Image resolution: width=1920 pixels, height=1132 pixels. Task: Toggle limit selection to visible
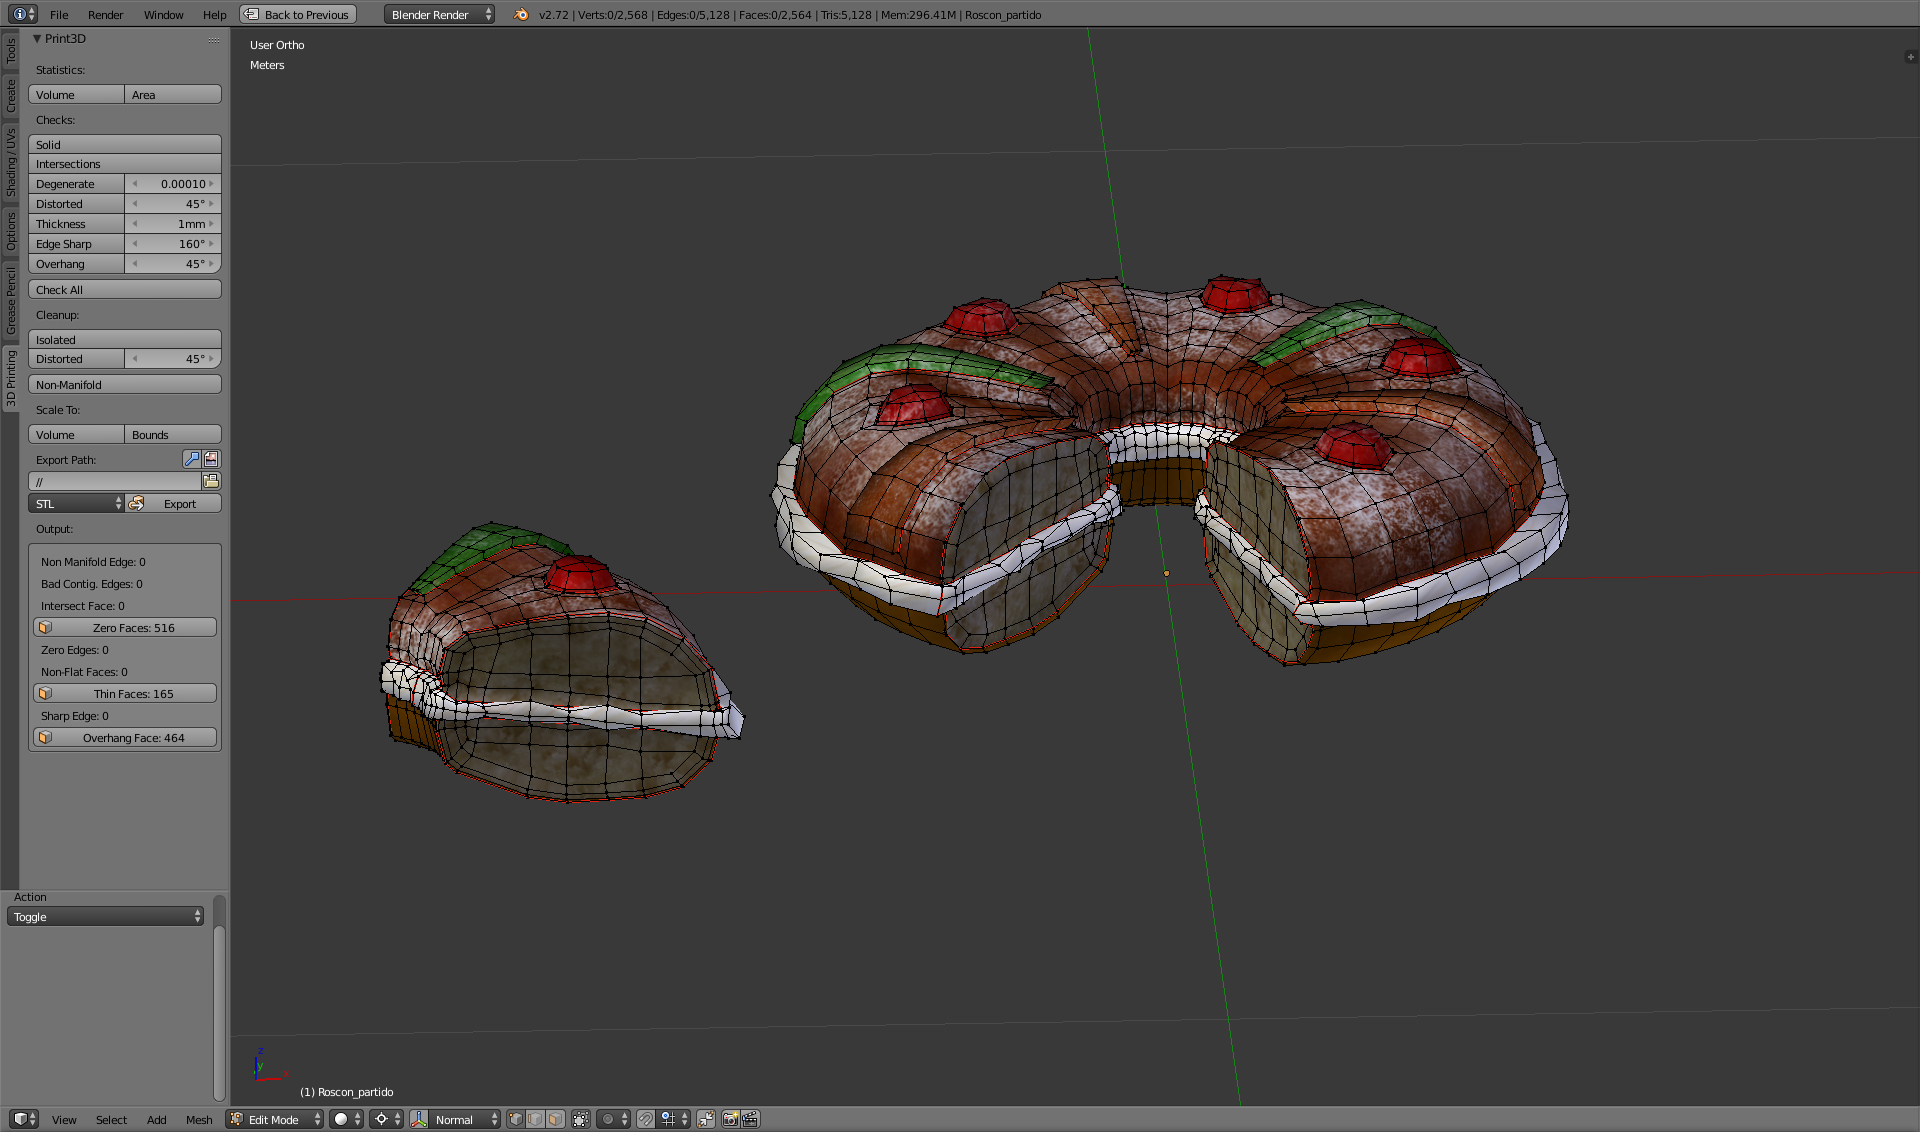point(581,1119)
